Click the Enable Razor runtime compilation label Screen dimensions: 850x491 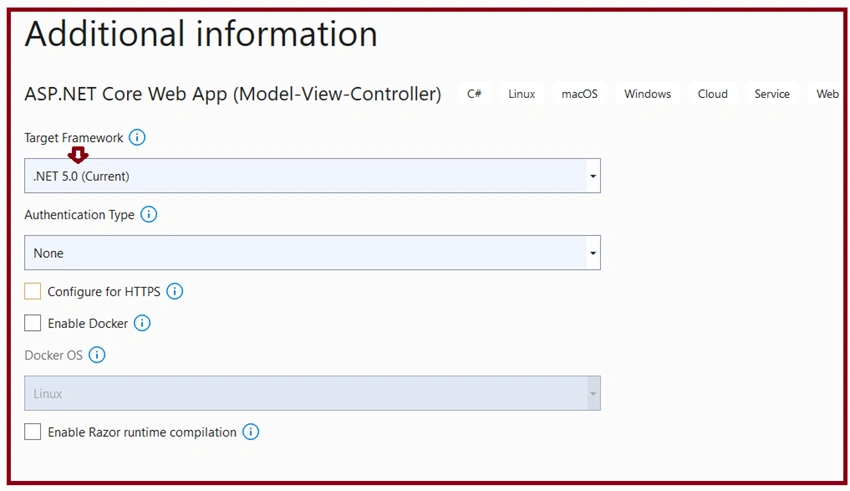click(x=142, y=432)
